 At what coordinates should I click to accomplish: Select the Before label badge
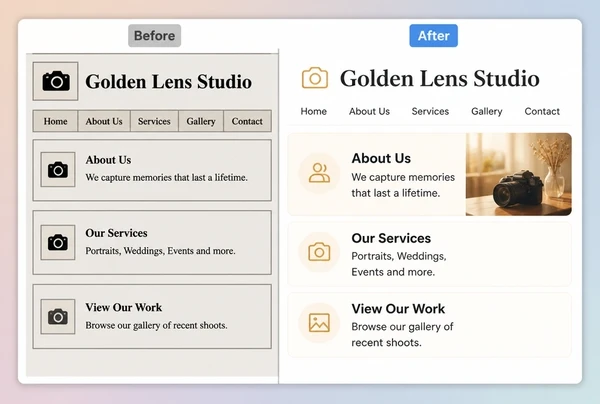point(155,36)
